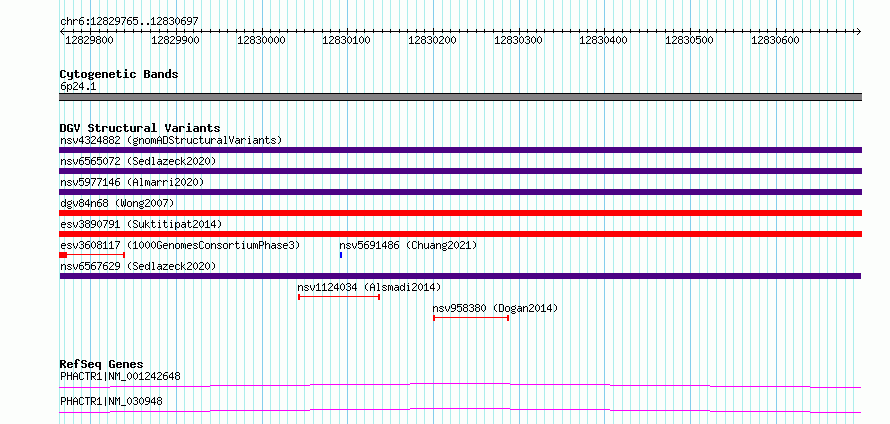Click the red bar for dgv84n68
890x424 pixels.
coord(460,213)
